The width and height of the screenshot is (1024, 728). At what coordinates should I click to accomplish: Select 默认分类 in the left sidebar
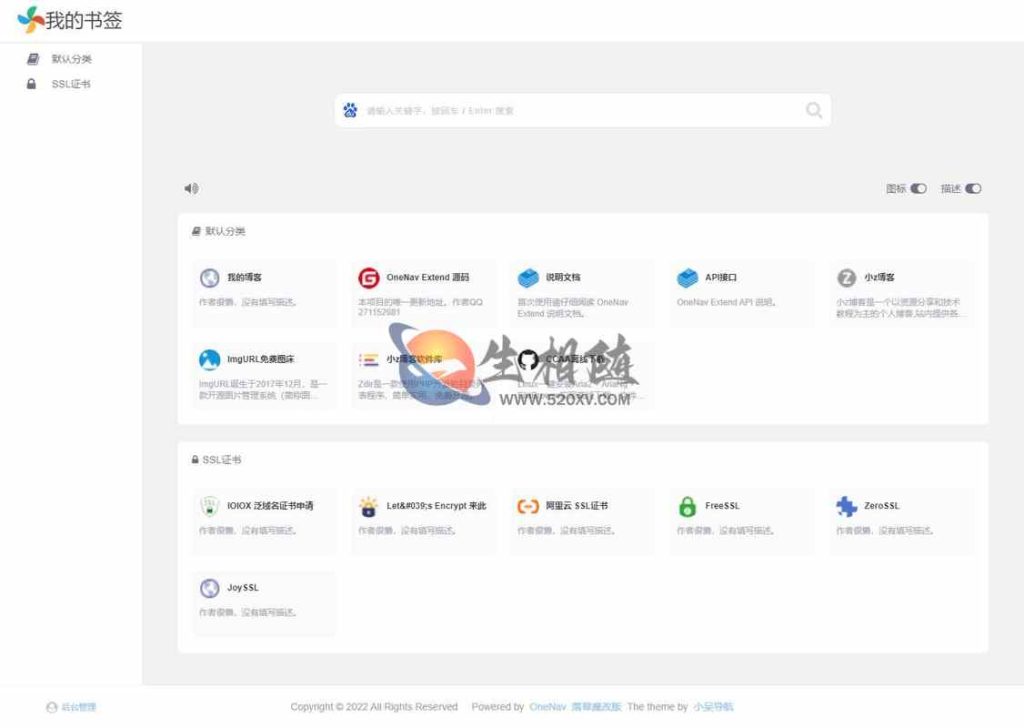(71, 59)
